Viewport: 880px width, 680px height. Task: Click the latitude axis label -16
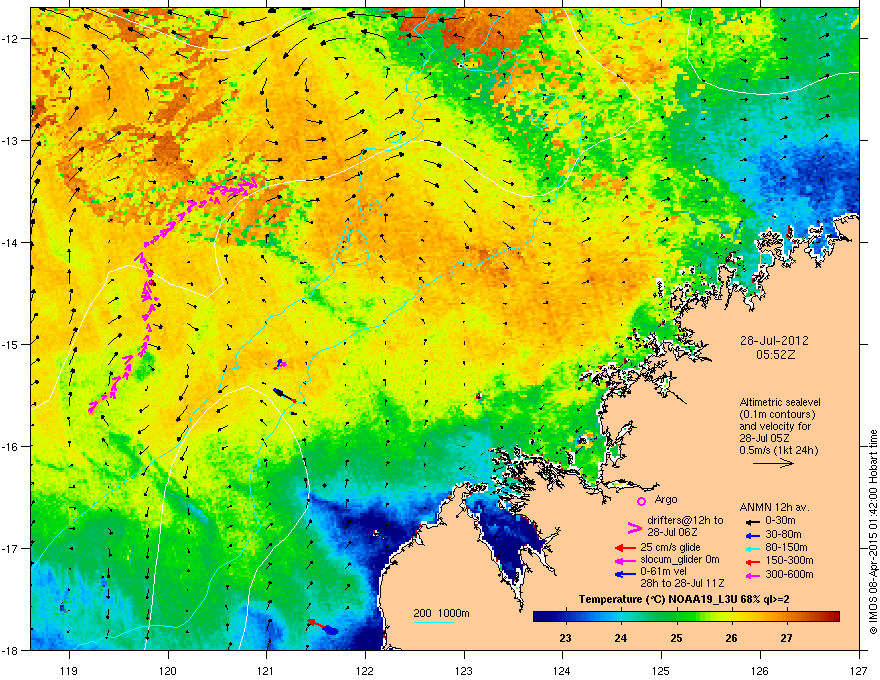point(10,447)
